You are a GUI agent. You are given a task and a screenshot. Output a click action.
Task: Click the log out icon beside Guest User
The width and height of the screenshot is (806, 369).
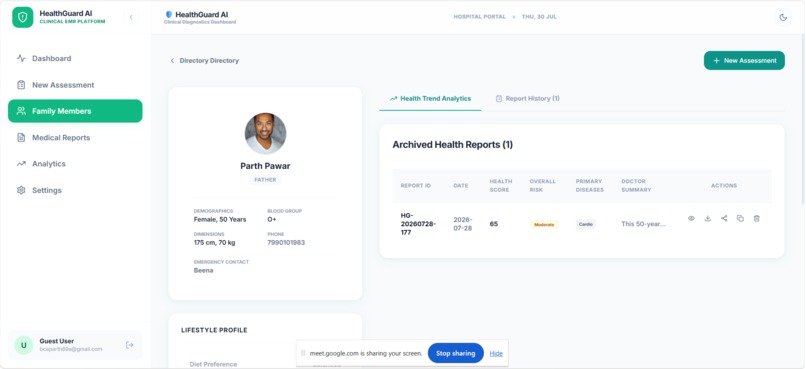click(130, 345)
